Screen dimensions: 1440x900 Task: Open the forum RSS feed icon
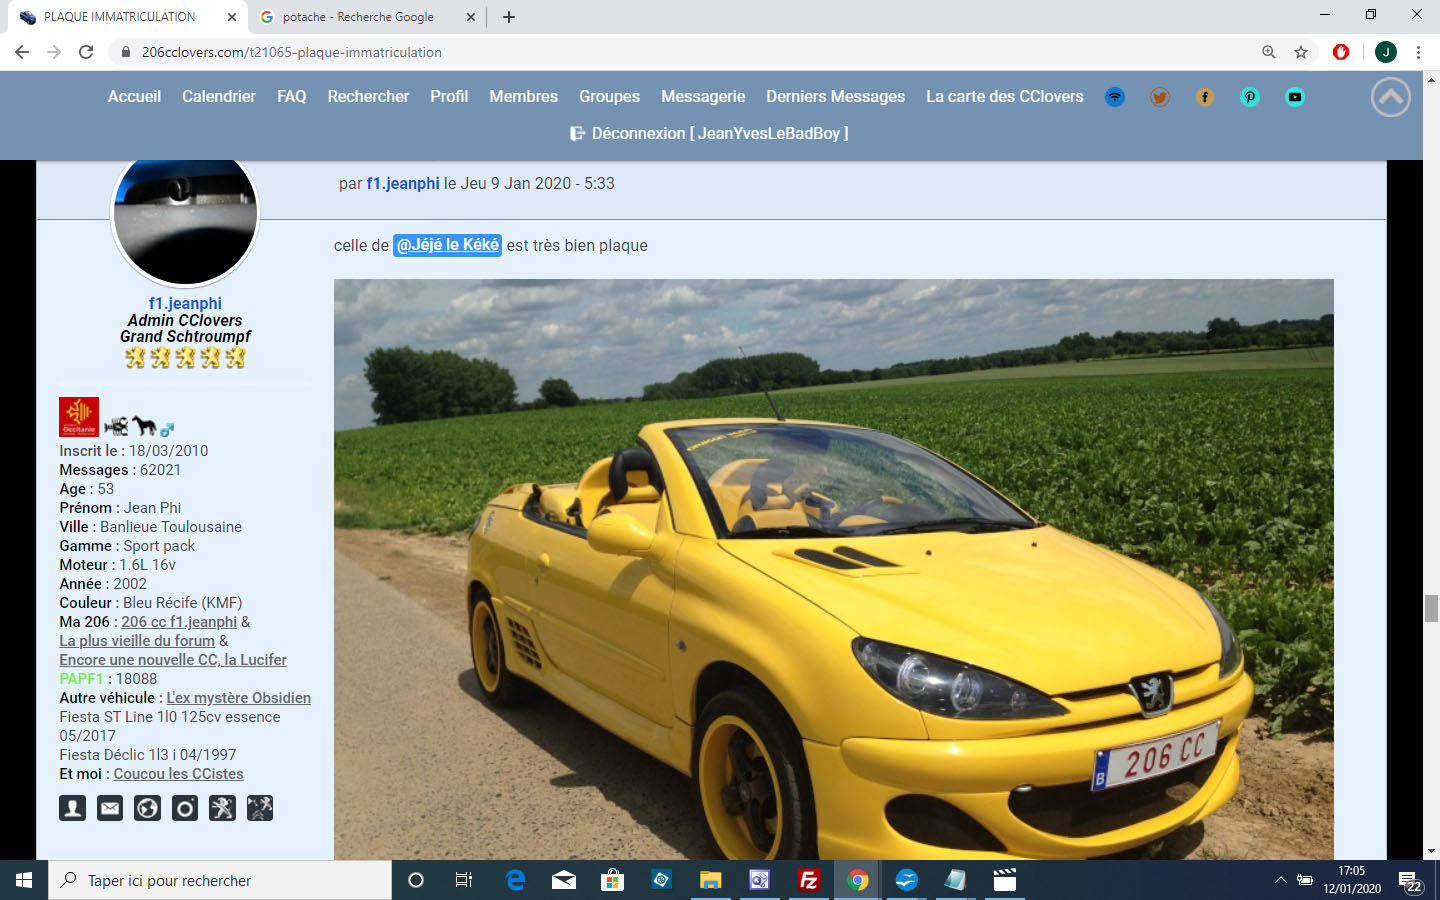pos(1115,97)
